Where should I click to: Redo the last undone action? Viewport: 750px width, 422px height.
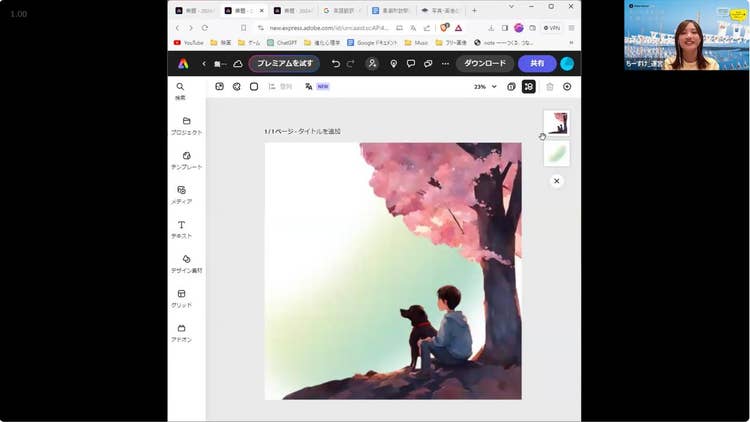pos(351,64)
